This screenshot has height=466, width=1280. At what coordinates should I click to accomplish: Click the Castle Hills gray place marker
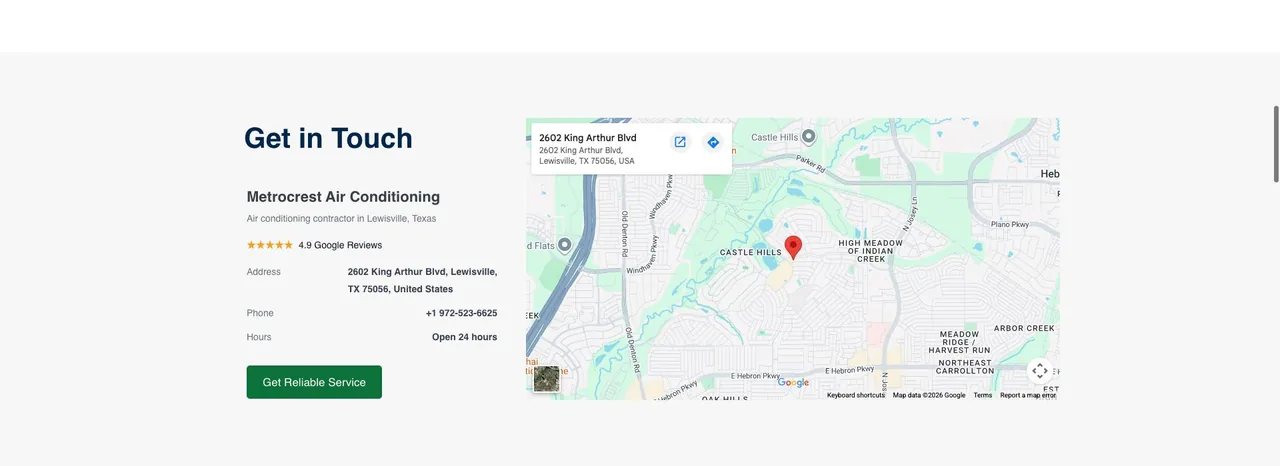pos(809,136)
